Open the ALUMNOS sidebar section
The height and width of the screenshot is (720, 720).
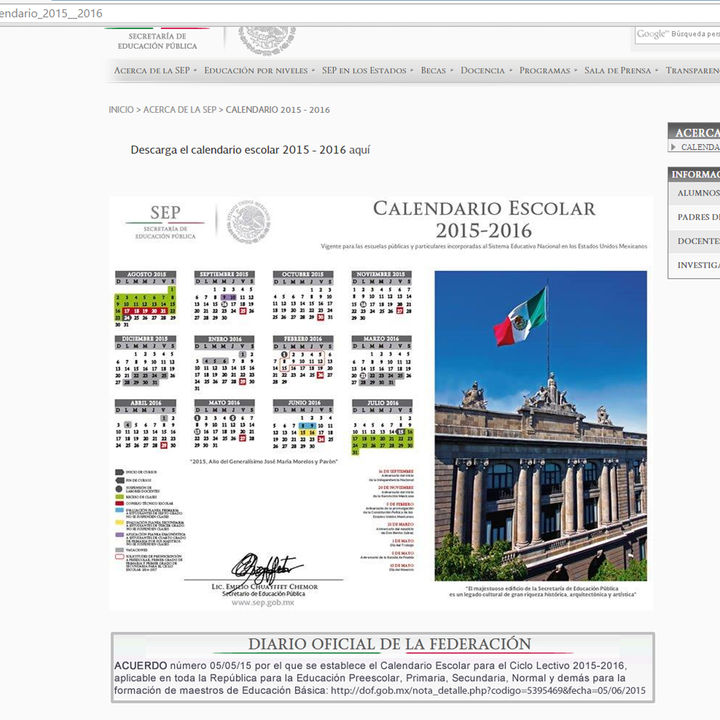(697, 193)
